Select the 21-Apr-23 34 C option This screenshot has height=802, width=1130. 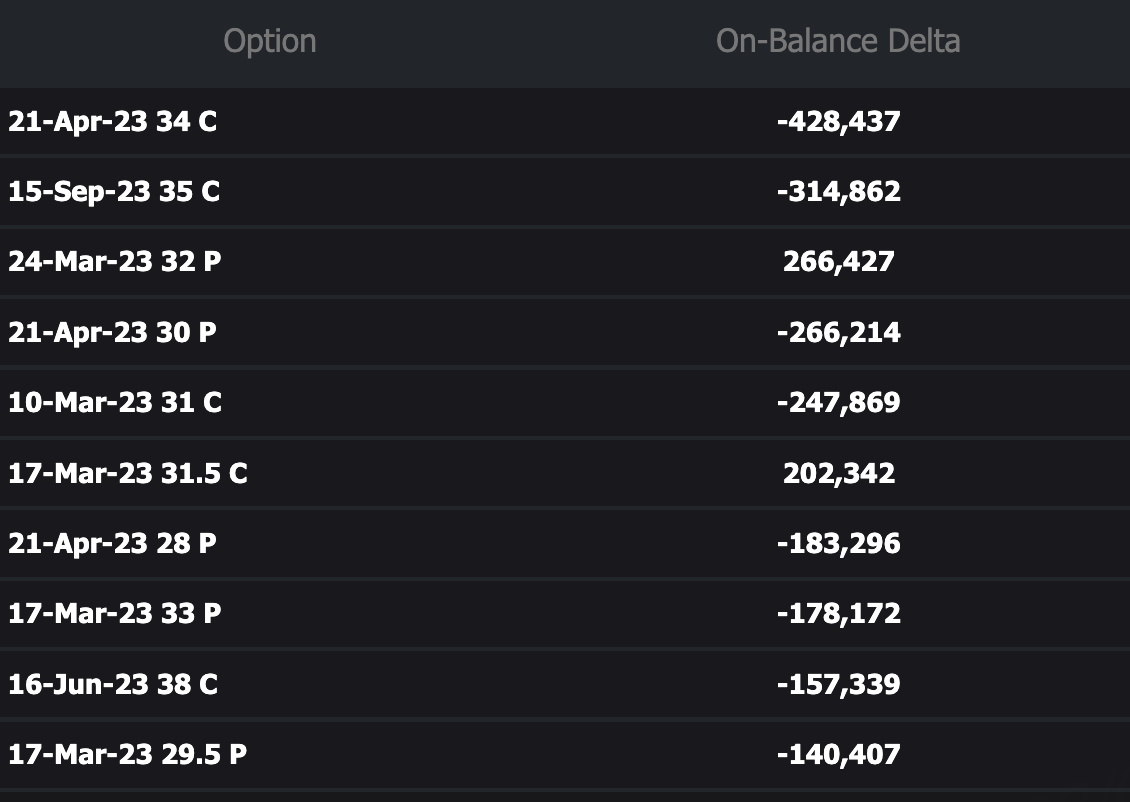(x=113, y=122)
